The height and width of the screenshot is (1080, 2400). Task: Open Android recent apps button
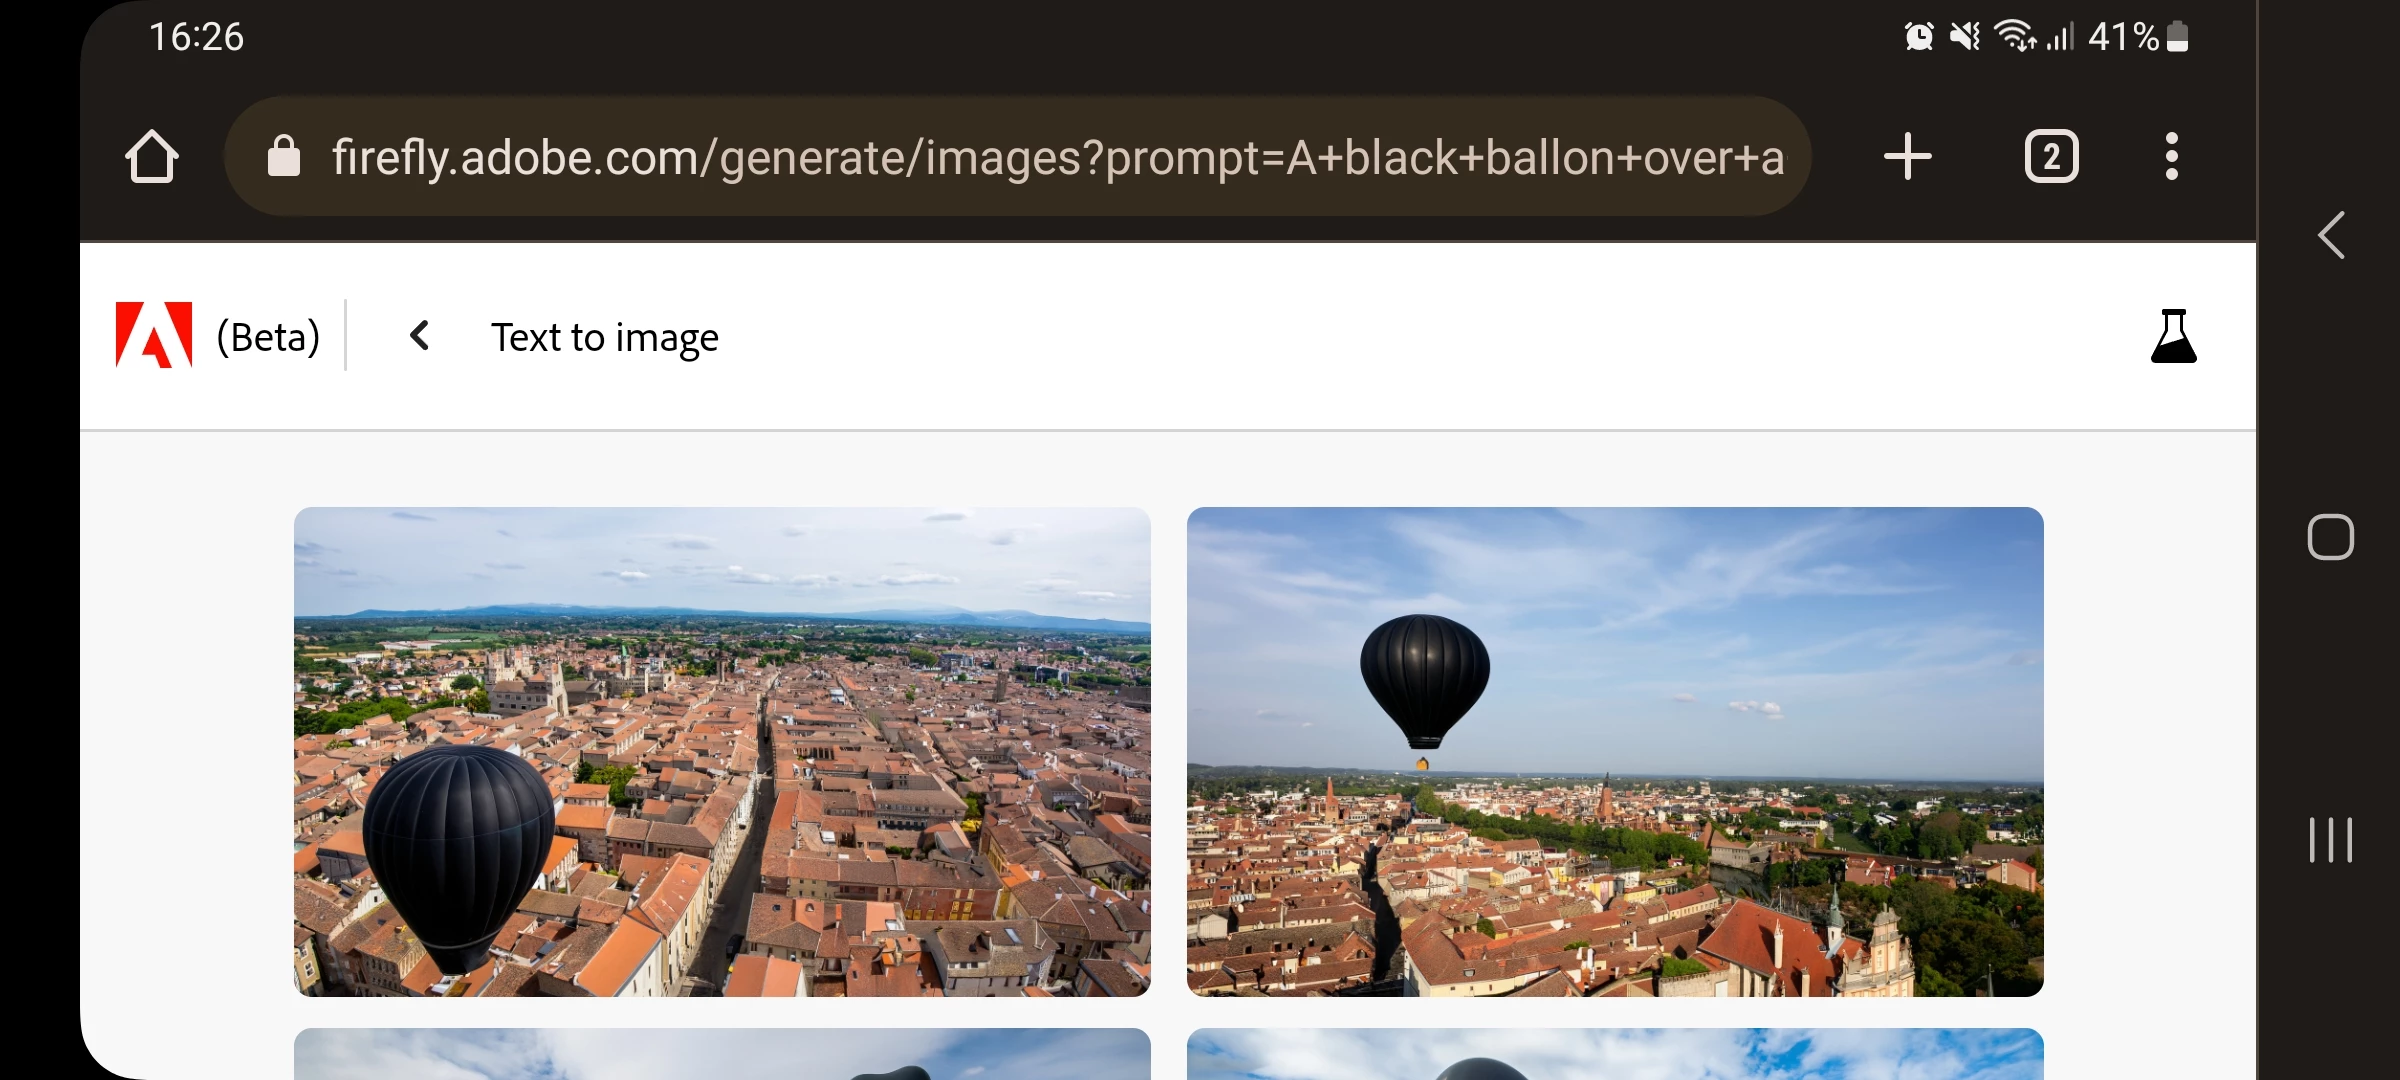coord(2331,840)
